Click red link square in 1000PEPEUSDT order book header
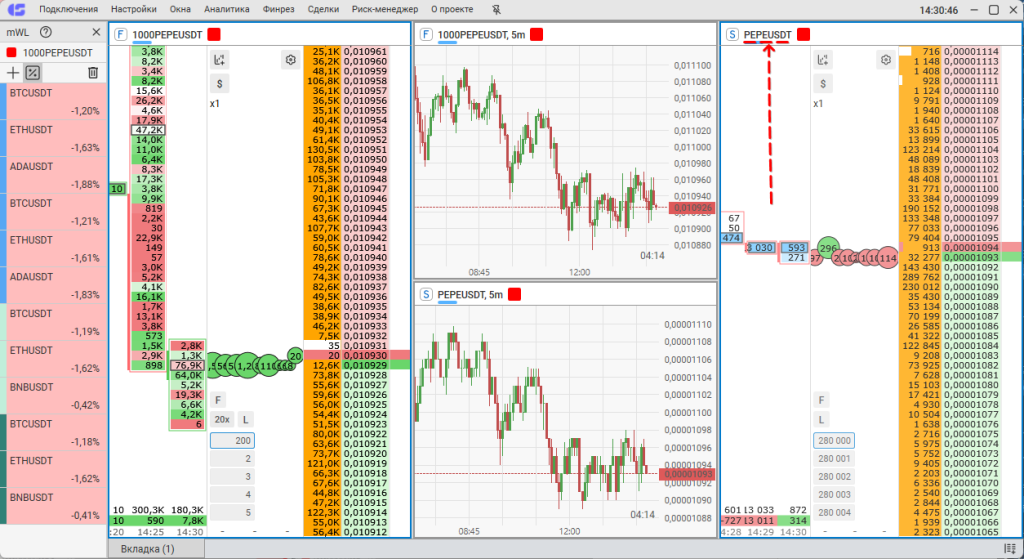This screenshot has height=559, width=1024. click(214, 35)
